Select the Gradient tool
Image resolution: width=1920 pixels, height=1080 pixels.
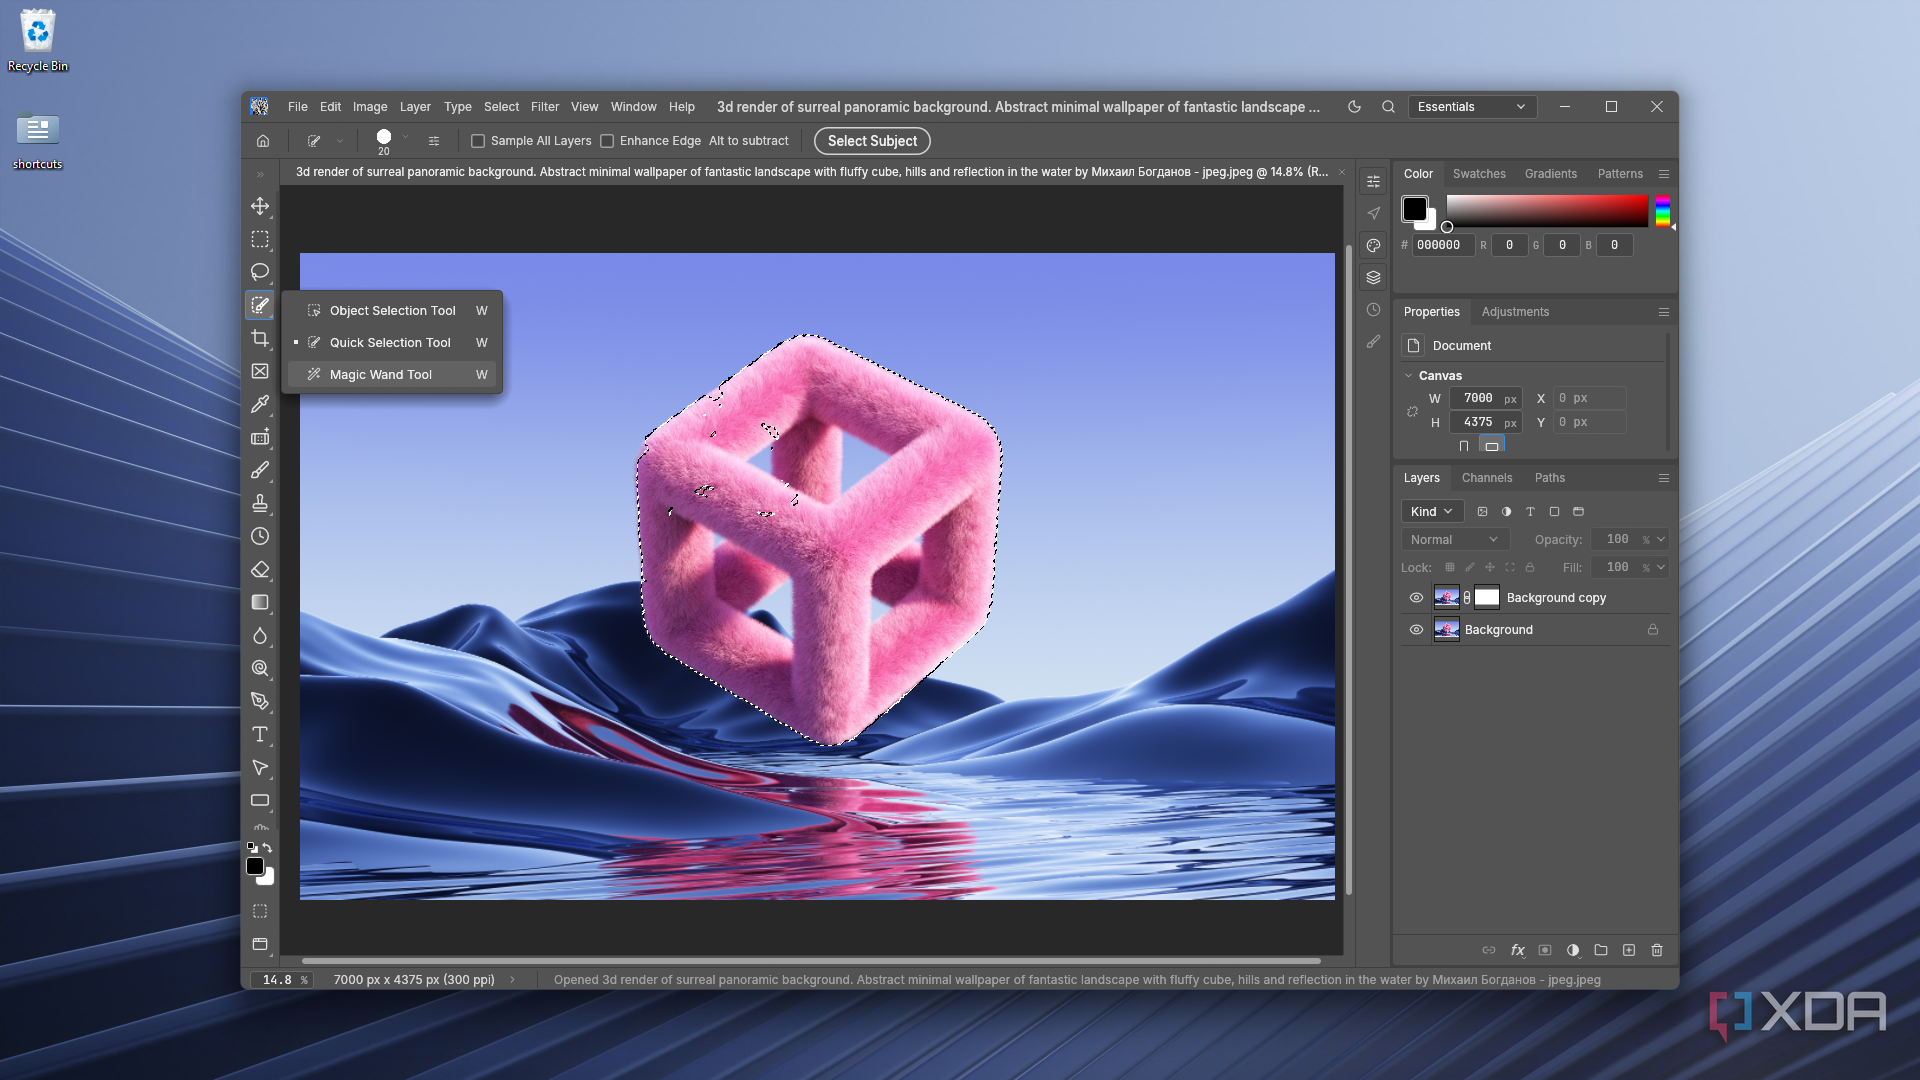(260, 602)
